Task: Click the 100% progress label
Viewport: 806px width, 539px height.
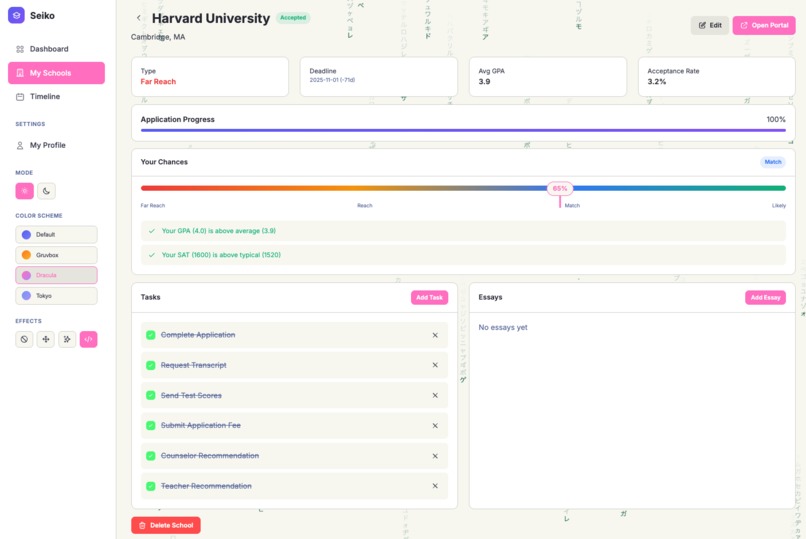Action: pyautogui.click(x=776, y=119)
